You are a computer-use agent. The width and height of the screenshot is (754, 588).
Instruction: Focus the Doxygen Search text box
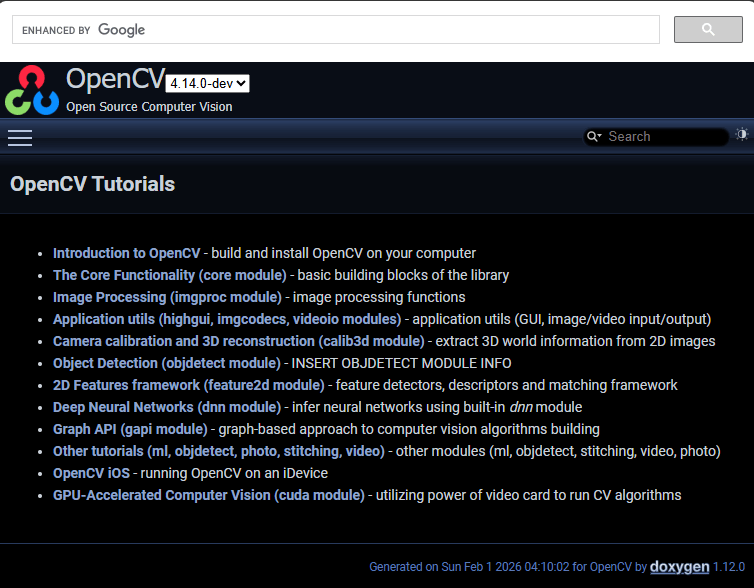pyautogui.click(x=666, y=137)
